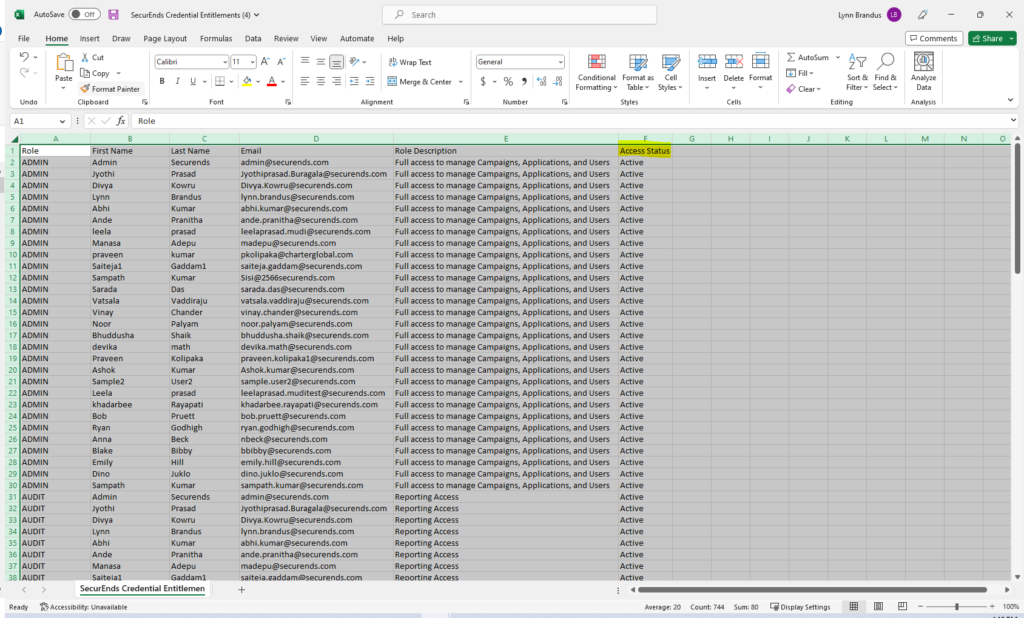1024x618 pixels.
Task: Toggle left text alignment
Action: (x=305, y=81)
